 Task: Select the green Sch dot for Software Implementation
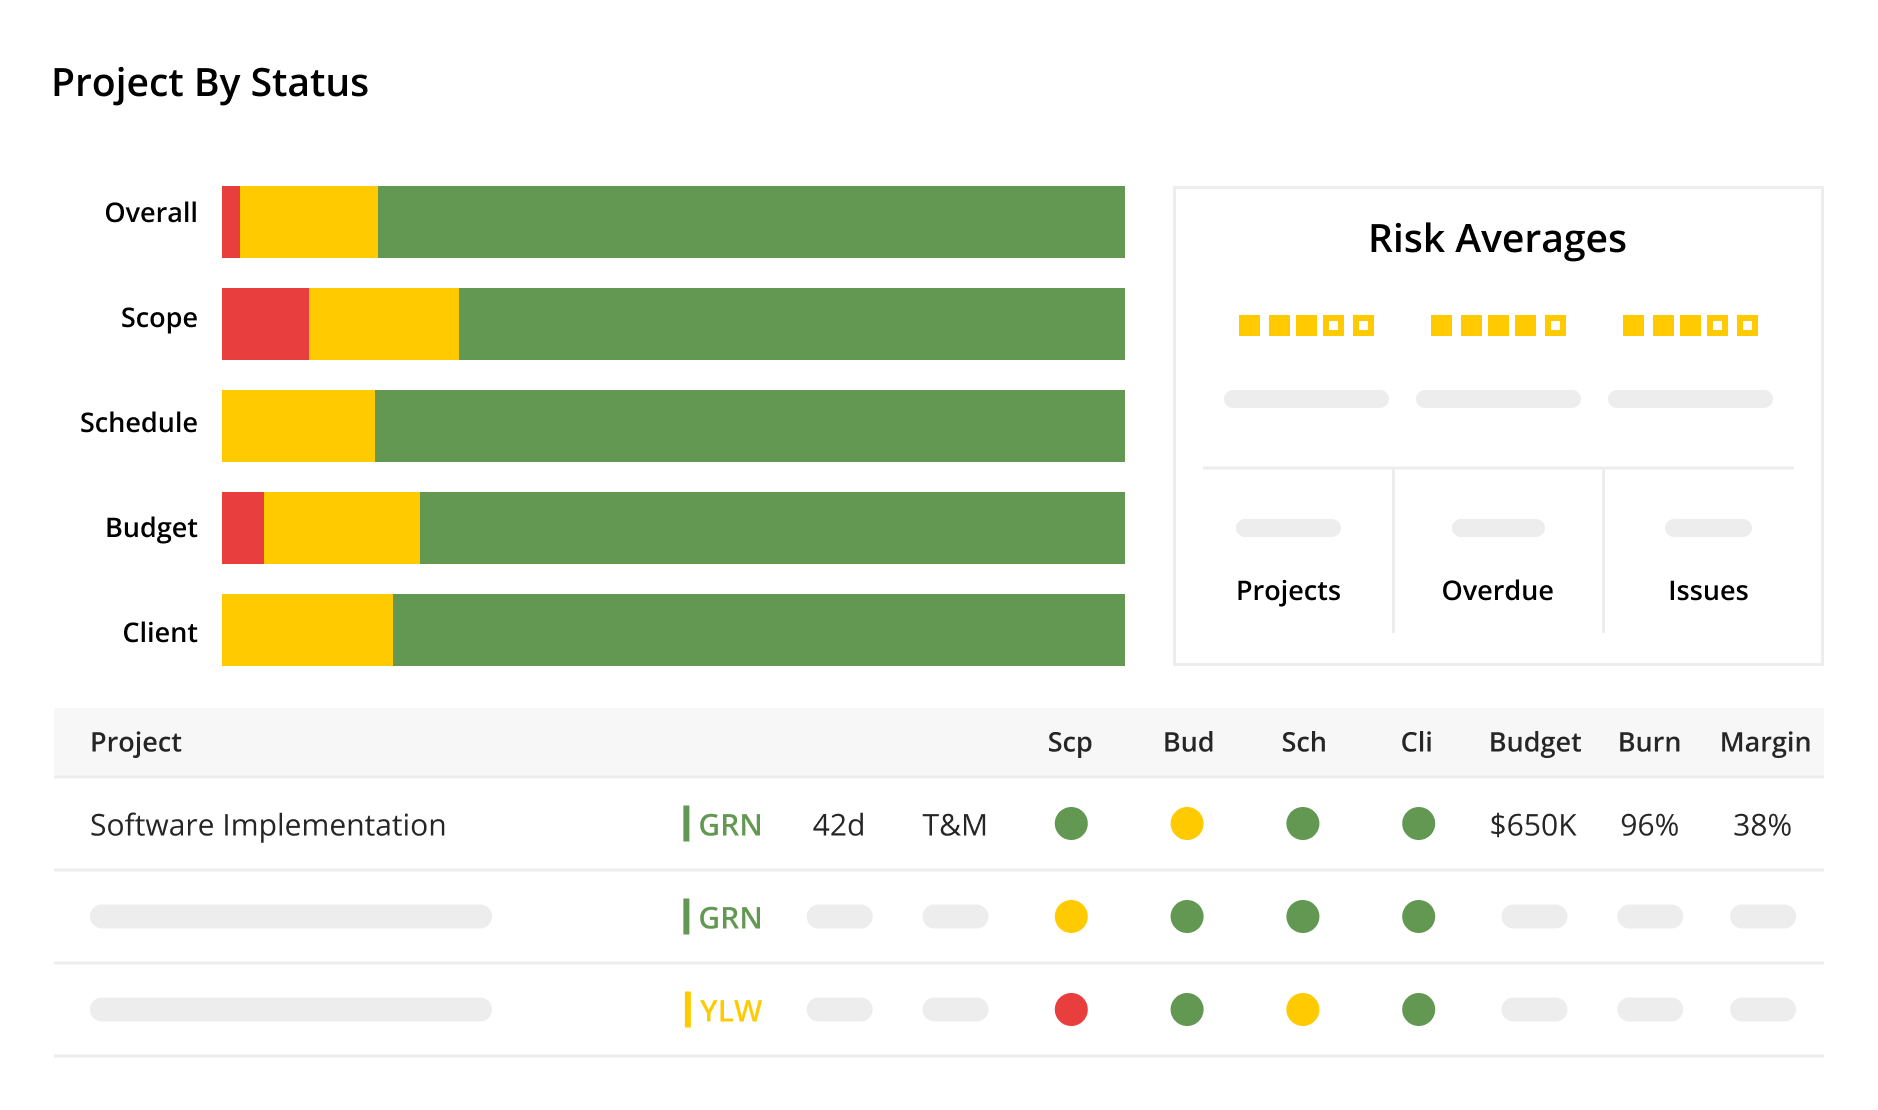pyautogui.click(x=1302, y=824)
